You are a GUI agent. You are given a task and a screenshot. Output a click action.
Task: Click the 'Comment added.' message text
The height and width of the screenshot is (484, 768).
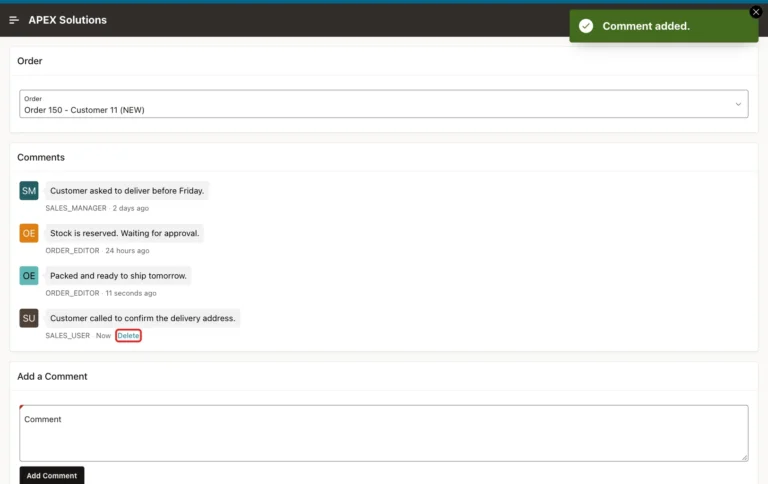(646, 26)
